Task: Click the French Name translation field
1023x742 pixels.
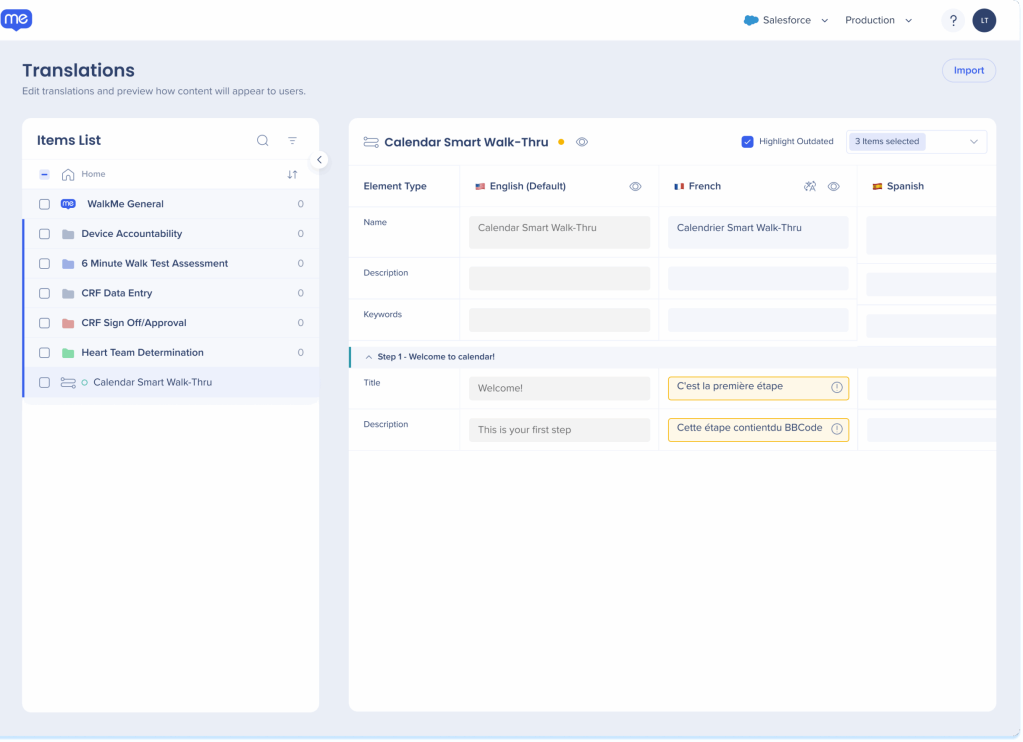Action: coord(758,232)
